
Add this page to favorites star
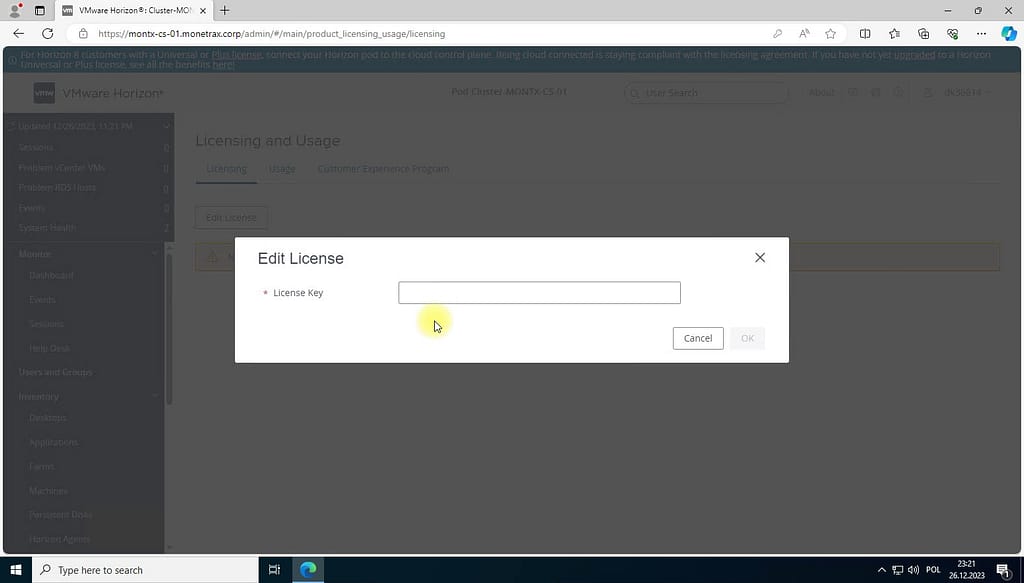[830, 33]
